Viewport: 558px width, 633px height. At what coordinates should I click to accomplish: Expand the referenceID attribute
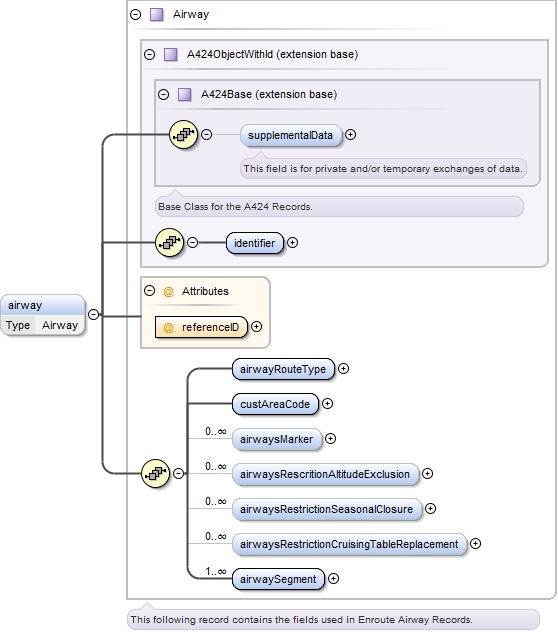point(256,327)
